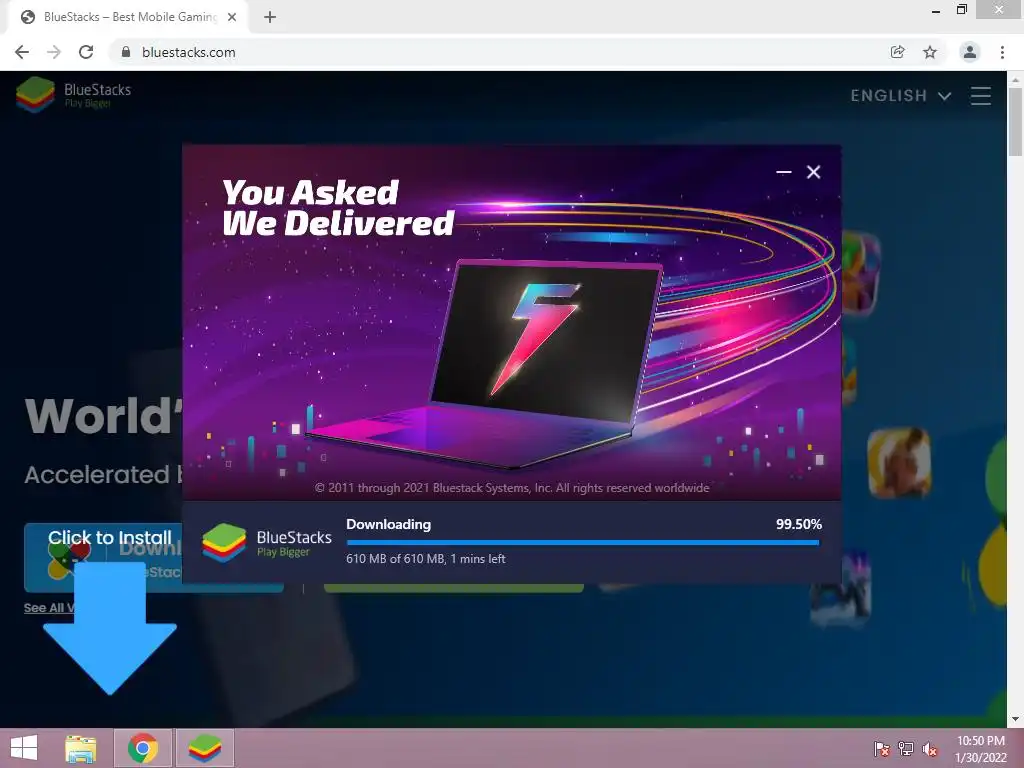Click the page vertical scrollbar thumb

pos(1015,121)
